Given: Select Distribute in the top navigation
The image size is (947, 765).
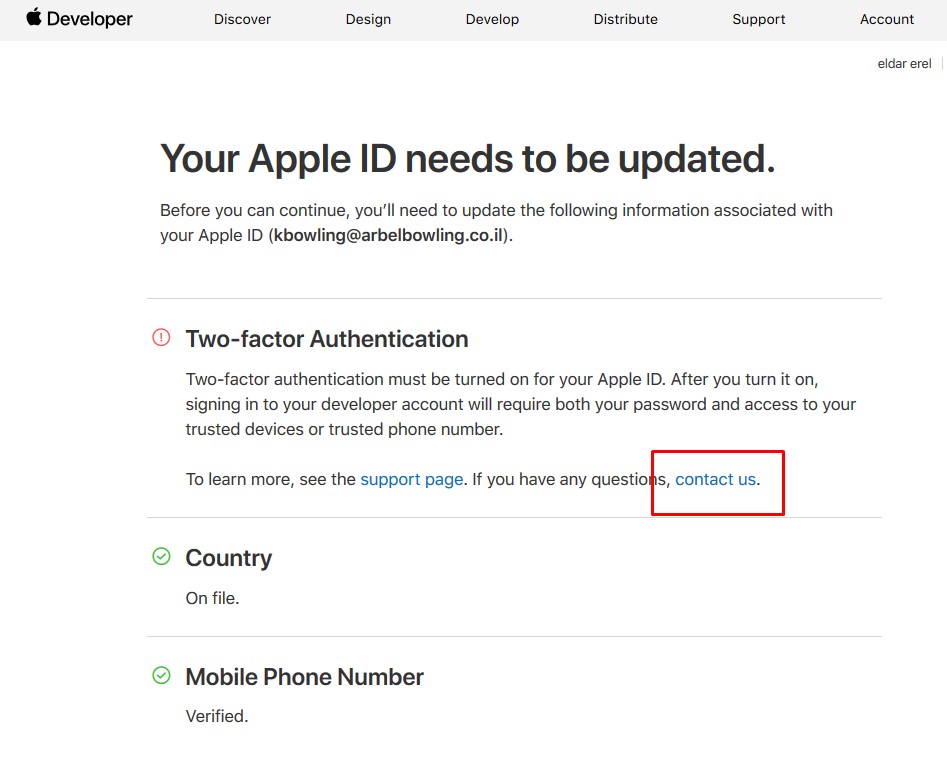Looking at the screenshot, I should (625, 19).
